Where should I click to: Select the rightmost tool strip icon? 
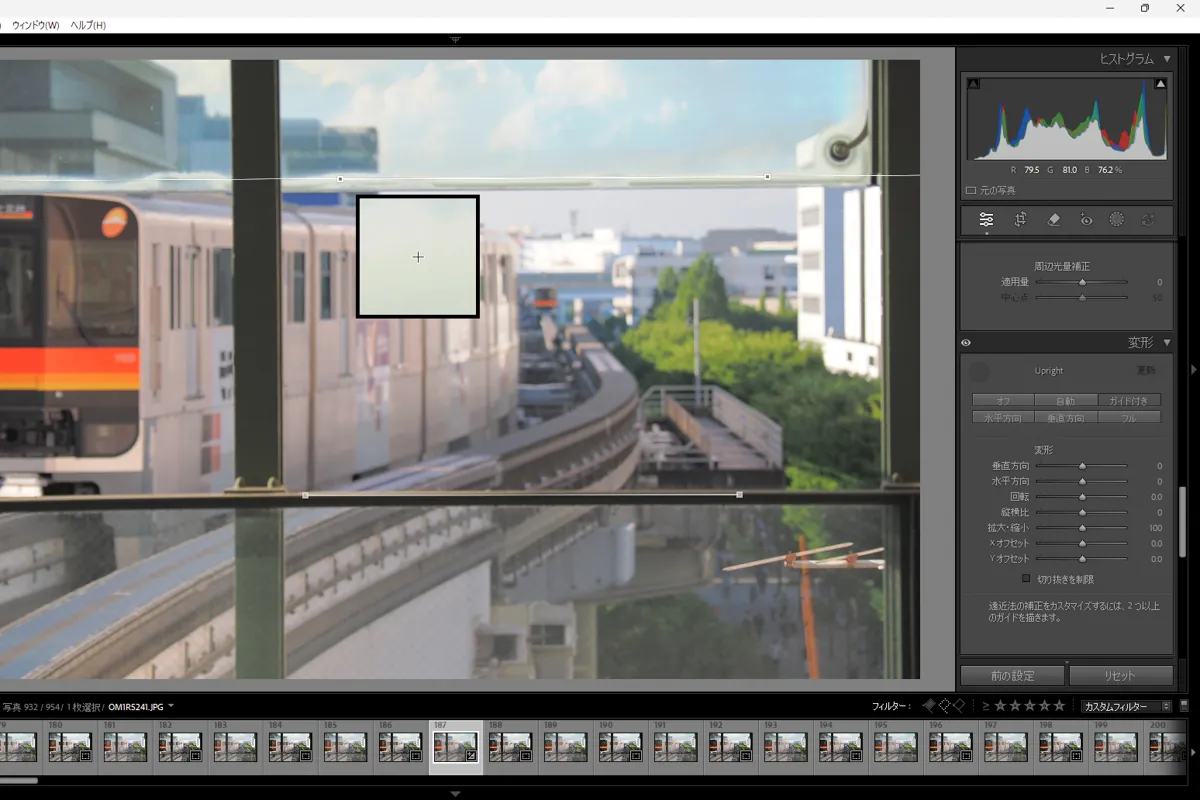(x=1148, y=220)
